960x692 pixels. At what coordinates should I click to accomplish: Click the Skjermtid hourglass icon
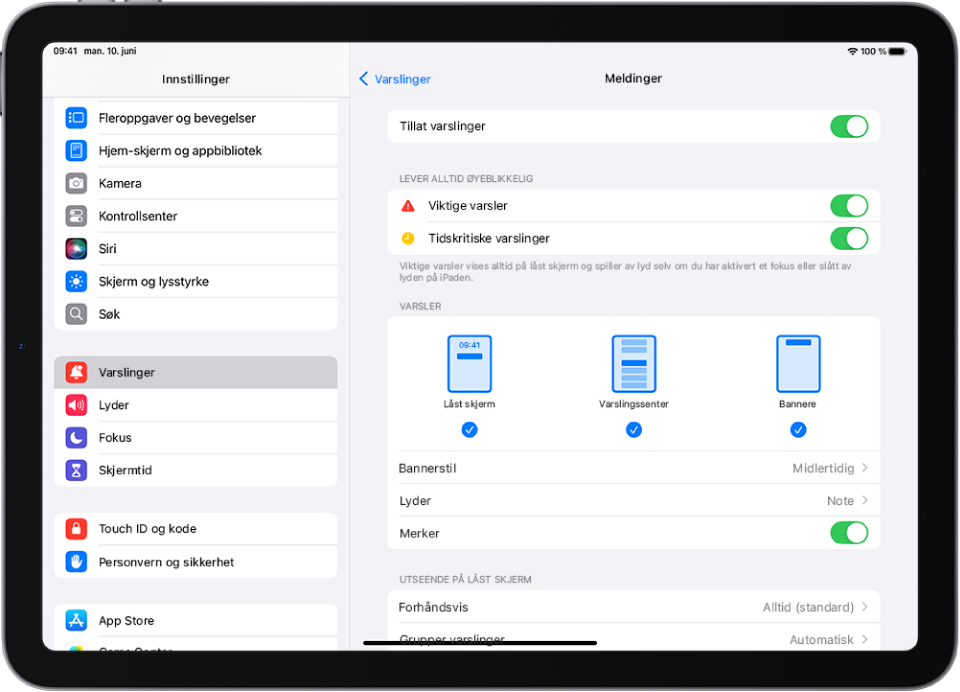pos(76,470)
